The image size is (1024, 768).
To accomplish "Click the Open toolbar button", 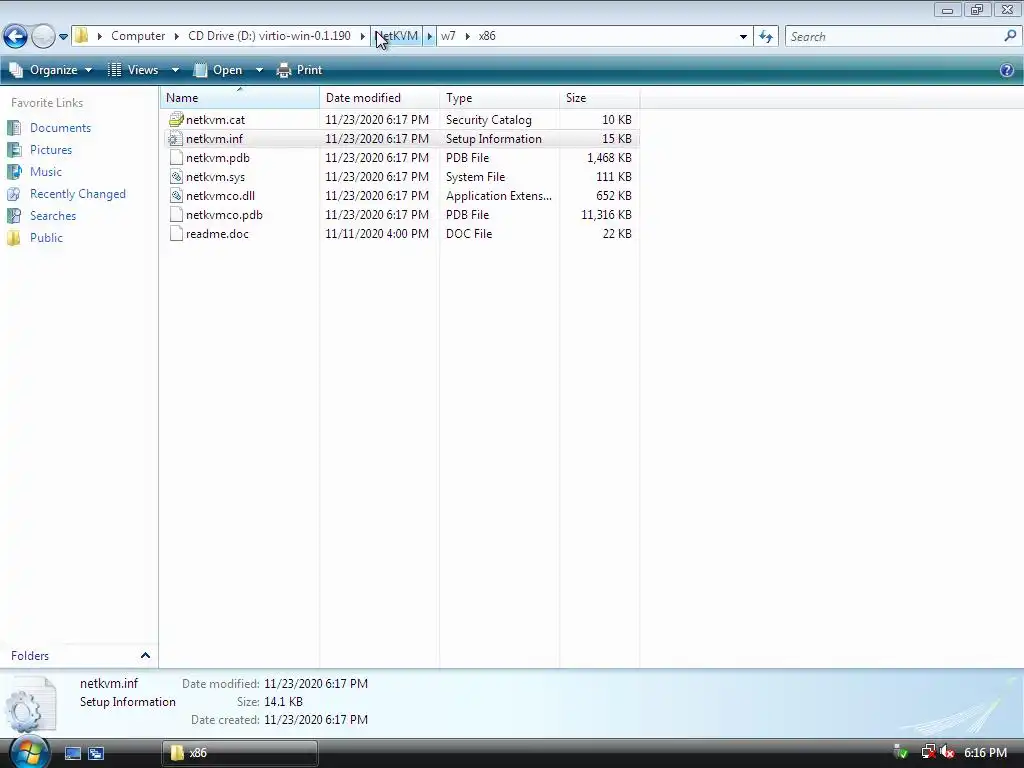I will [219, 70].
